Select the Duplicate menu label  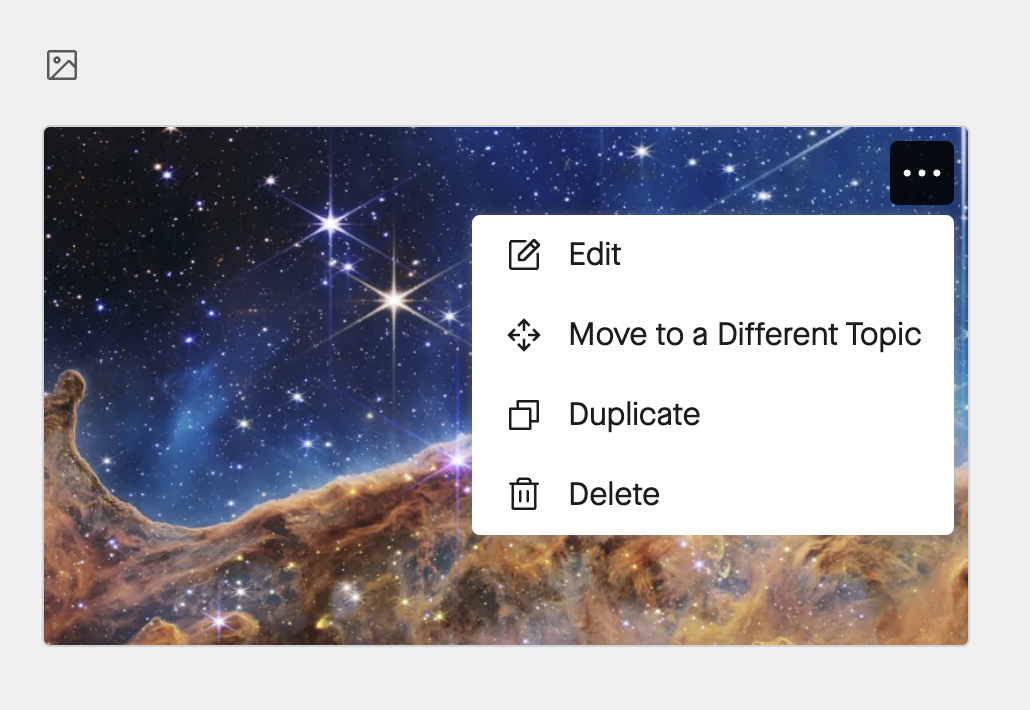click(634, 415)
